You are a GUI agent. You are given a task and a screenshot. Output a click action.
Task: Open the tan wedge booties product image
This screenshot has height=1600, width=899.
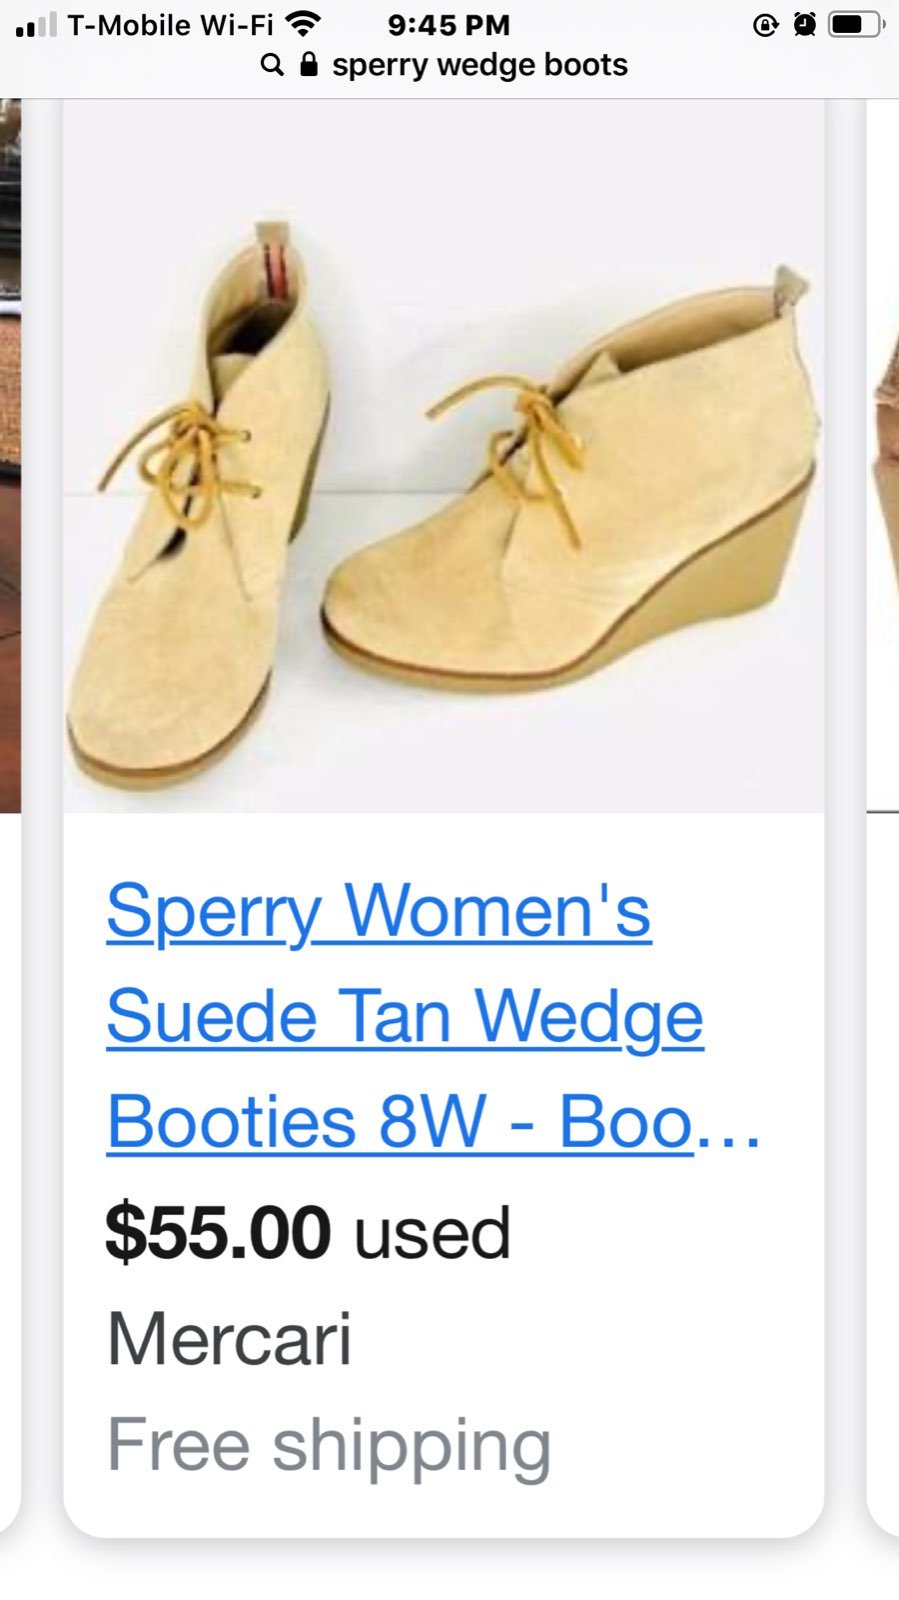tap(444, 456)
